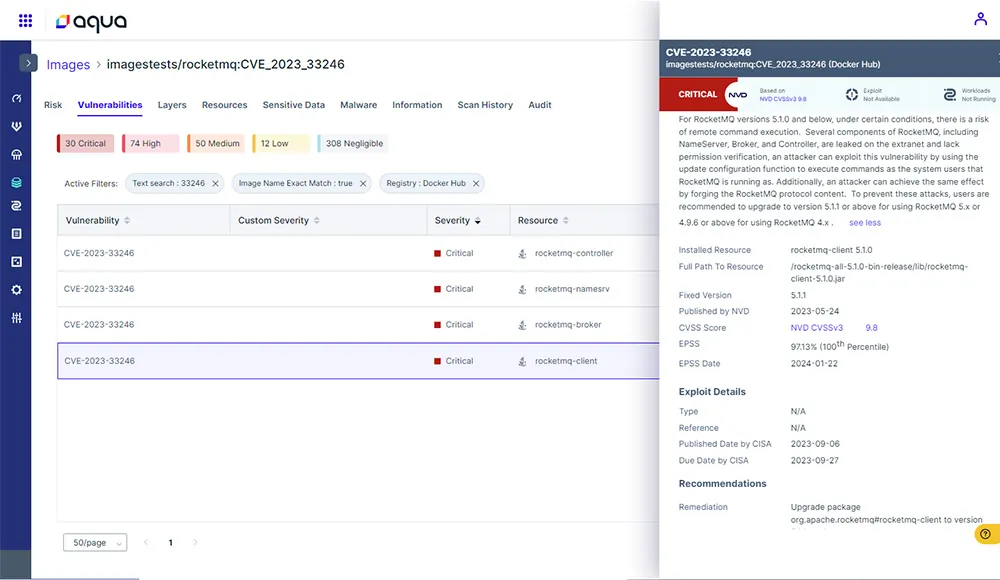Viewport: 1000px width, 580px height.
Task: Switch to the Scan History tab
Action: tap(485, 105)
